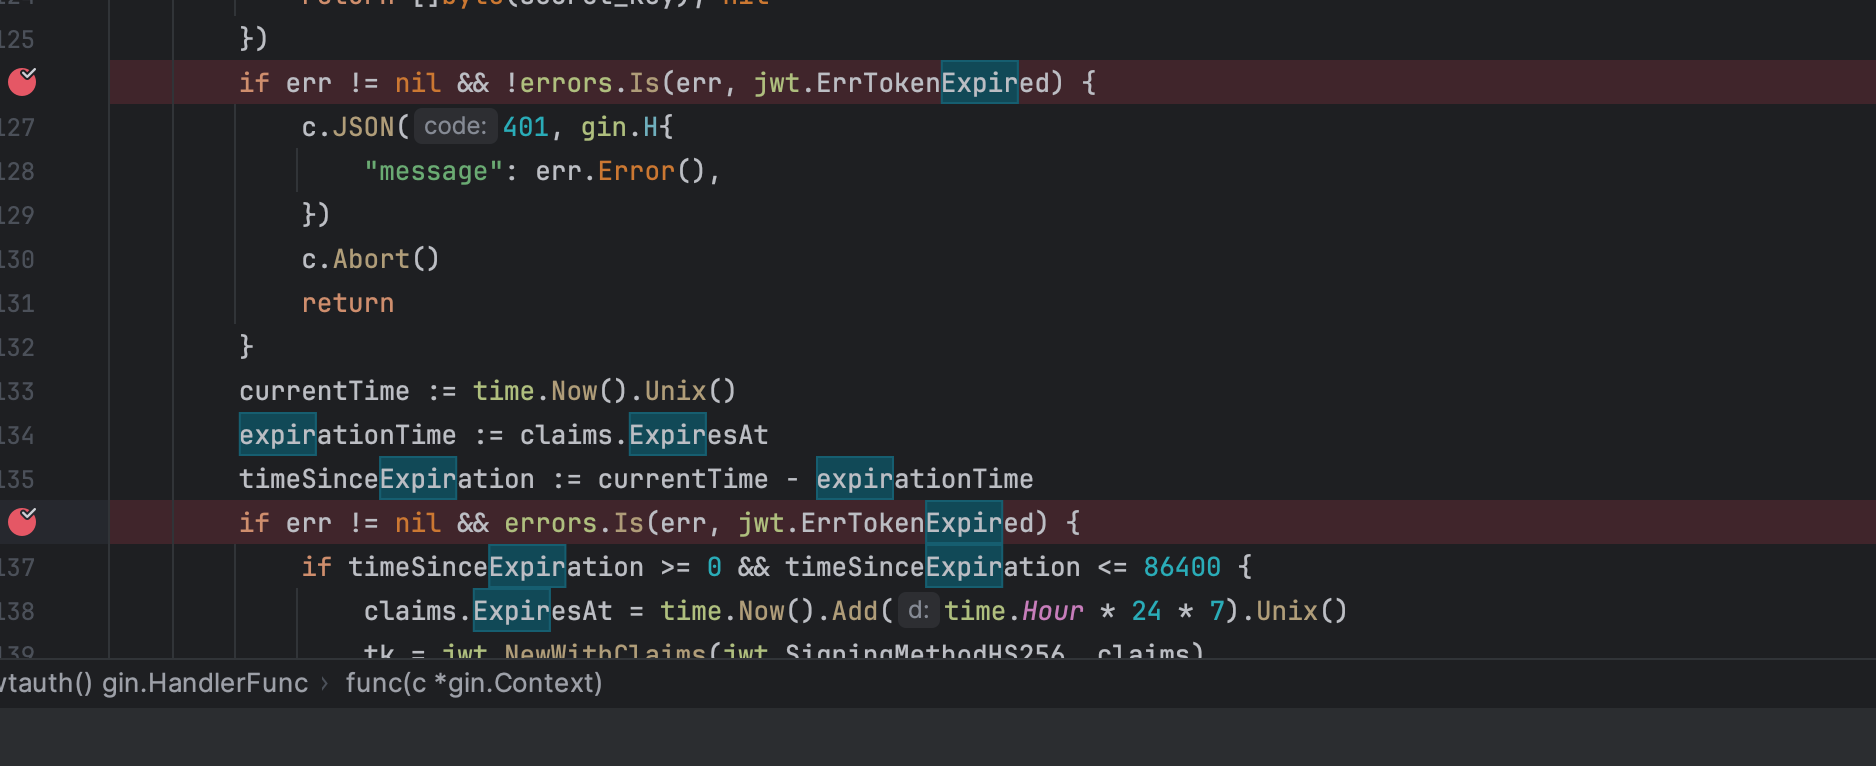
Task: Place cursor on status code 401
Action: coord(526,127)
